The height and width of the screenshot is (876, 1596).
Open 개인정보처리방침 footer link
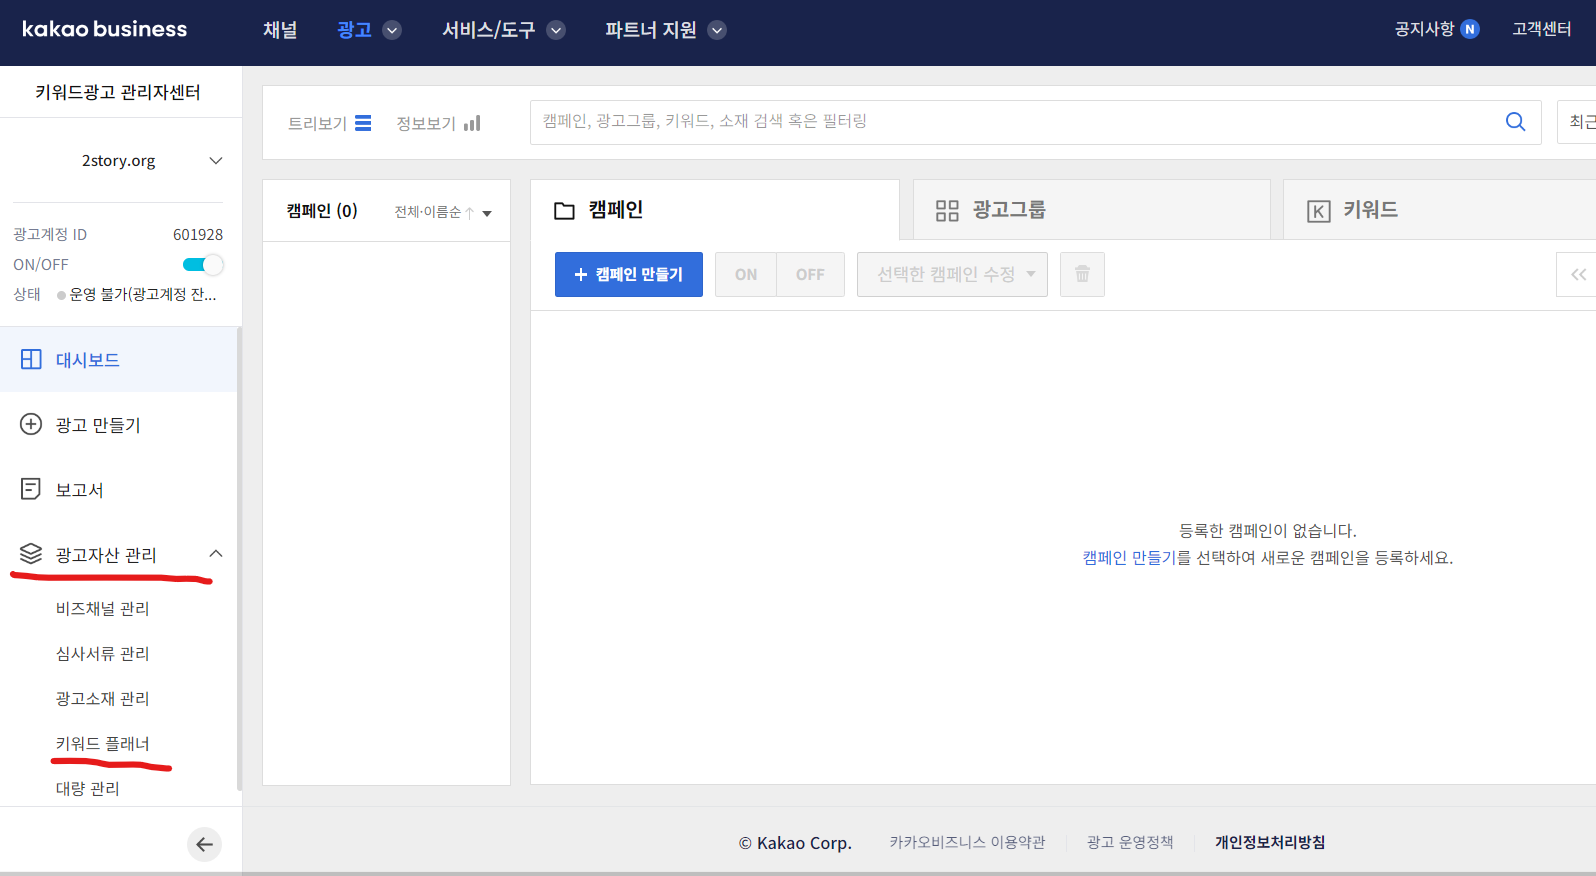coord(1270,843)
